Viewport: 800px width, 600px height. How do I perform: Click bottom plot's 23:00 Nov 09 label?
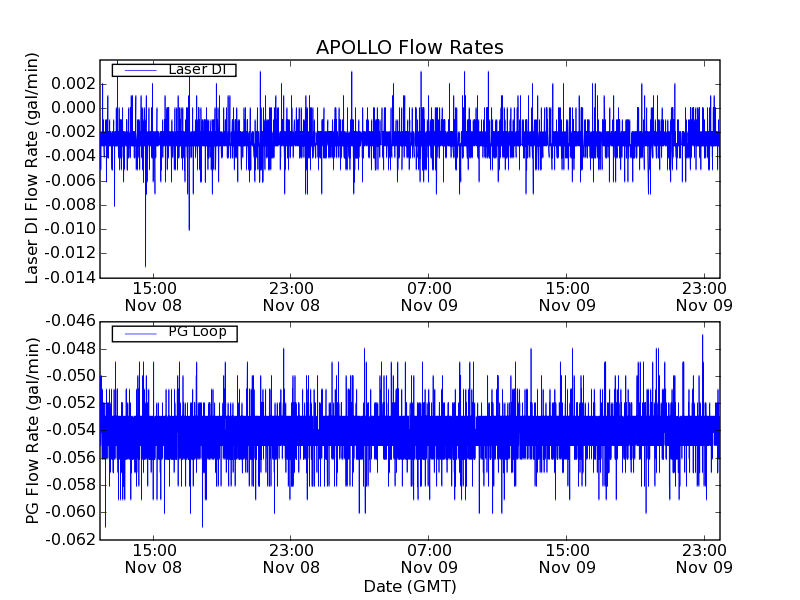tap(705, 559)
